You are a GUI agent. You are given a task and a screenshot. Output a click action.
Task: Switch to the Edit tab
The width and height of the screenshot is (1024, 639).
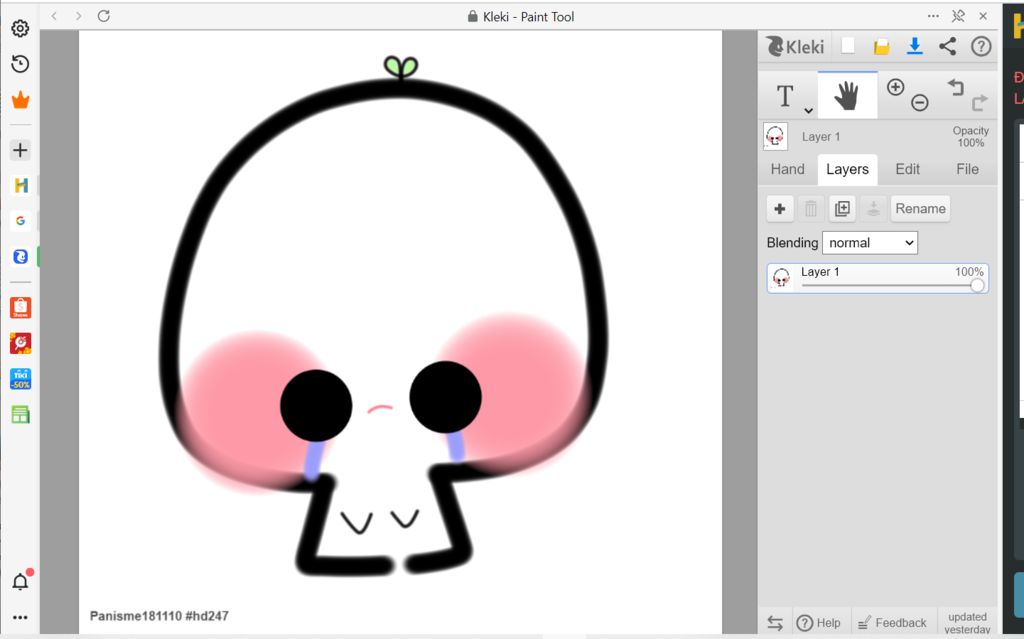(x=908, y=169)
